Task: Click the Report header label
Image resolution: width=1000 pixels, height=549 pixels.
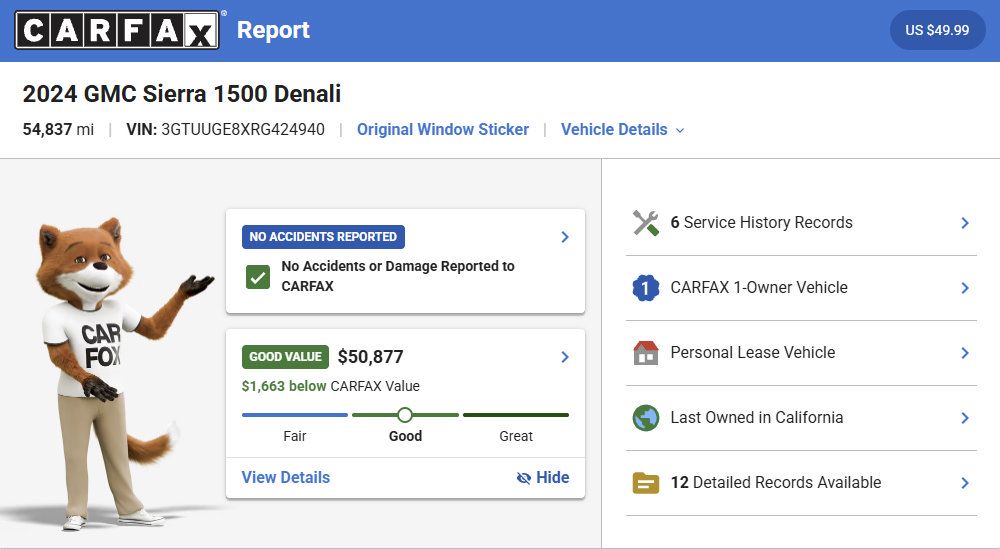Action: 273,30
